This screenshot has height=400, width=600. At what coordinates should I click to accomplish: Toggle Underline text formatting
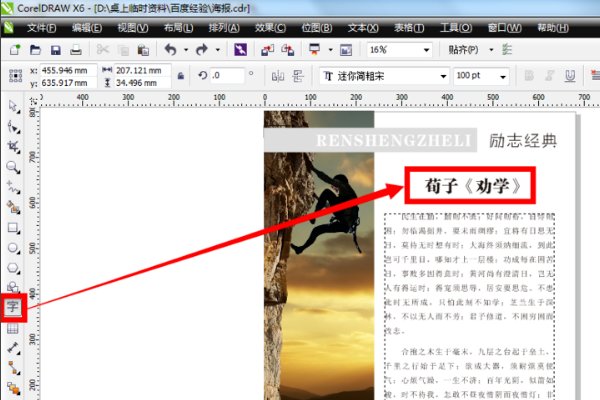[570, 76]
